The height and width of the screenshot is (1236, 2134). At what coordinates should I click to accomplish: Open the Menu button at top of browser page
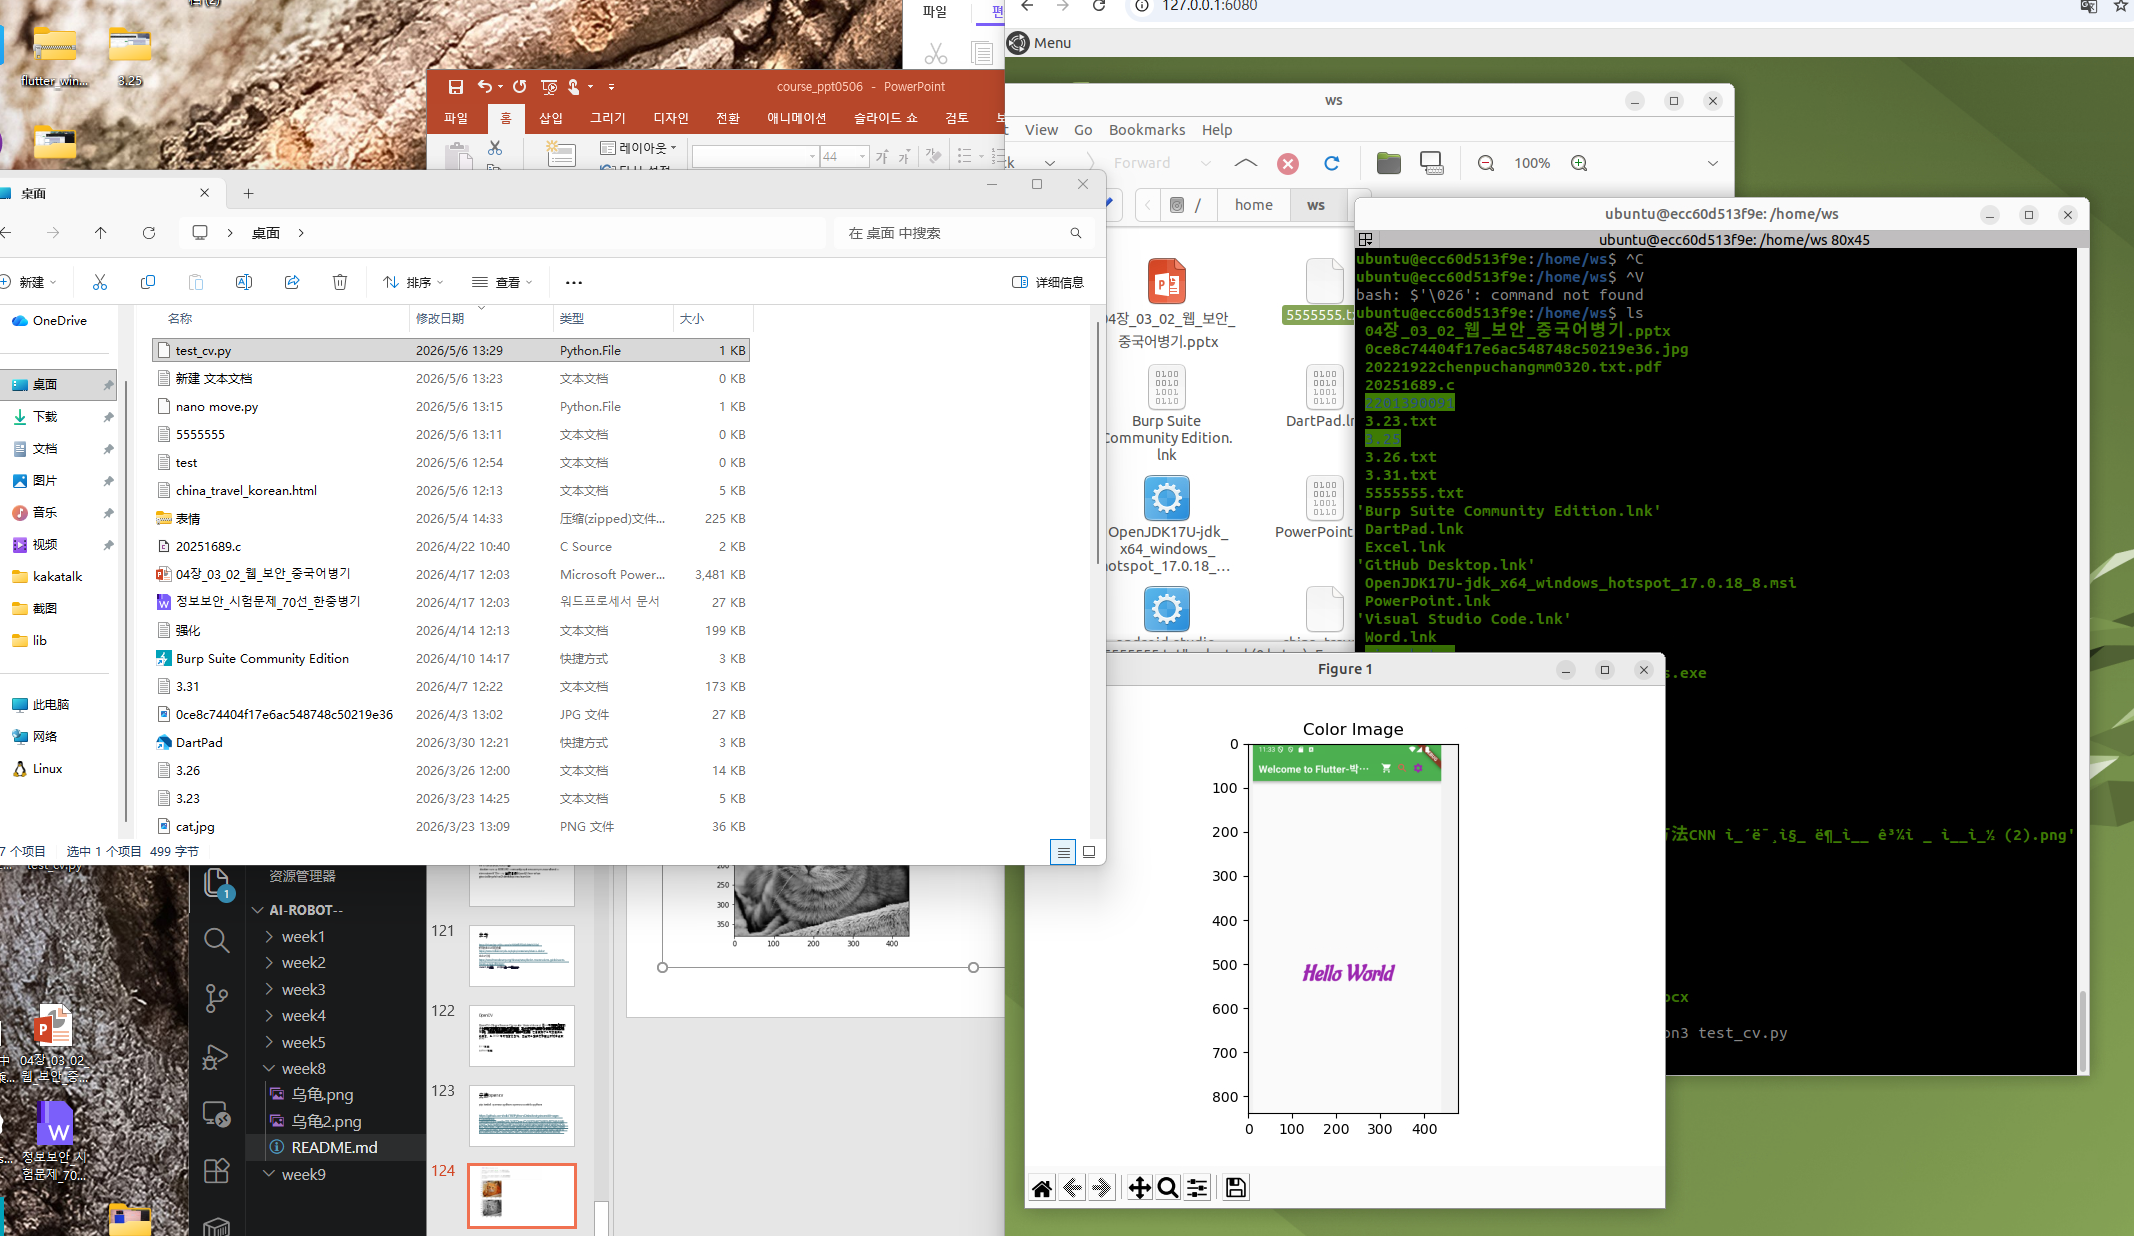1040,43
